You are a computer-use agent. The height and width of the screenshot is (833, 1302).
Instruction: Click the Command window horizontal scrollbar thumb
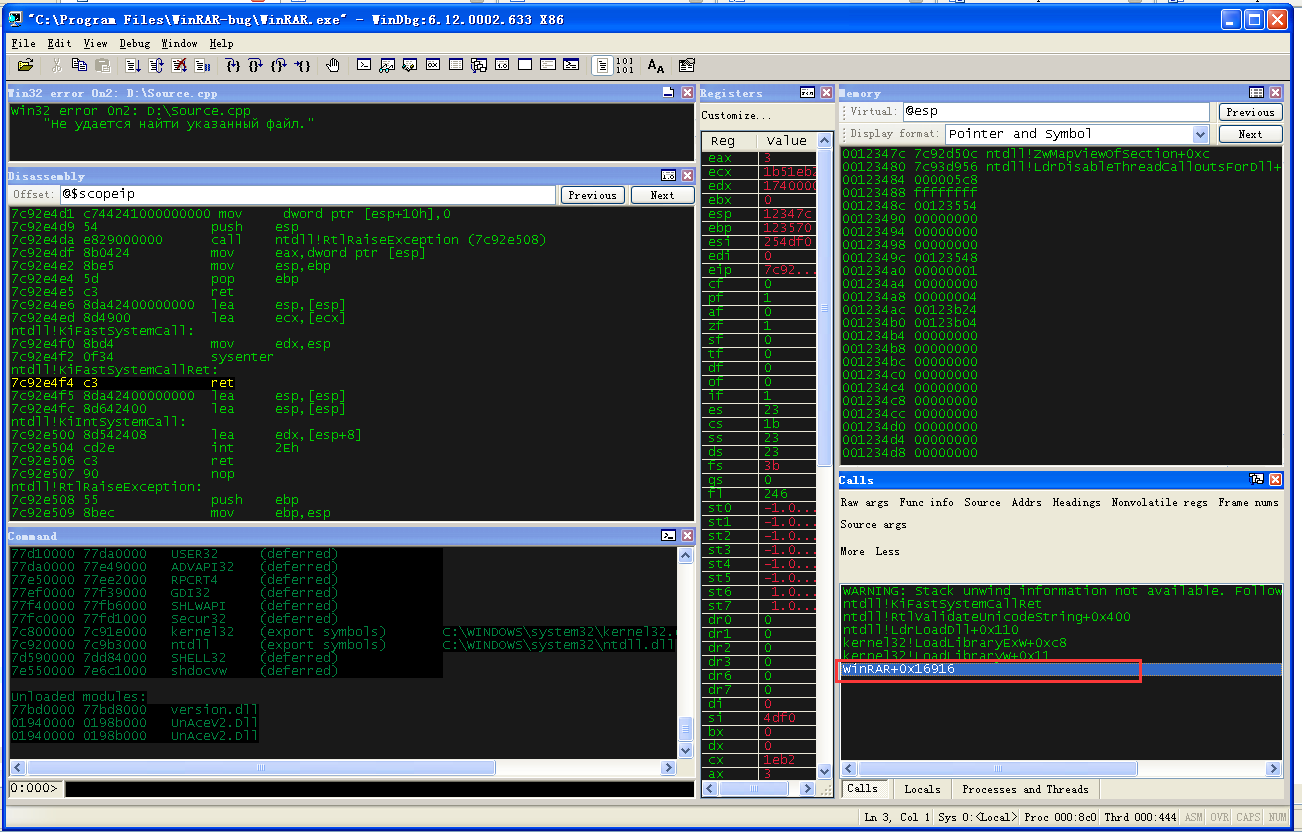pyautogui.click(x=261, y=768)
